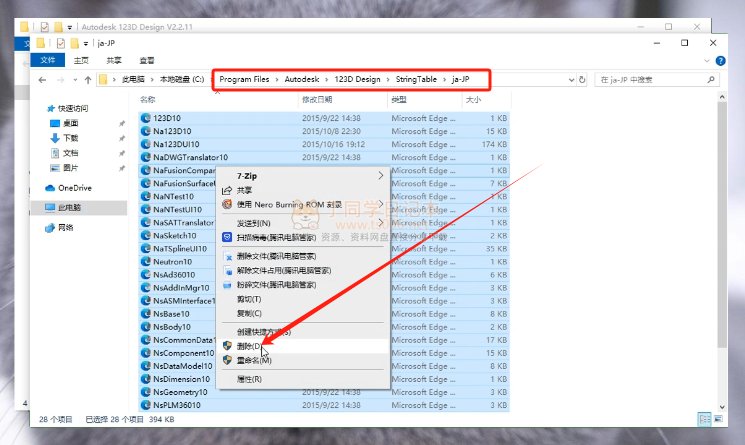Open the 查看 ribbon tab
This screenshot has width=745, height=445.
(x=147, y=60)
